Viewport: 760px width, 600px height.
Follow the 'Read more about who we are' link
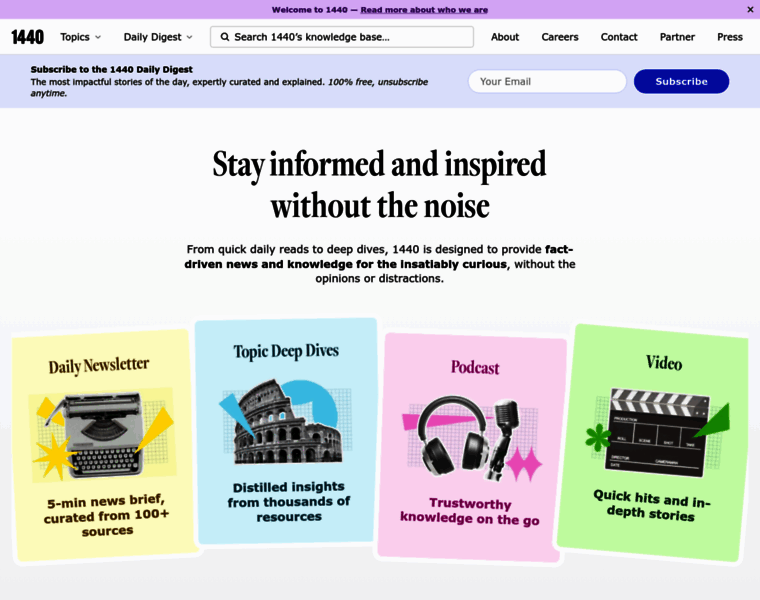[424, 9]
